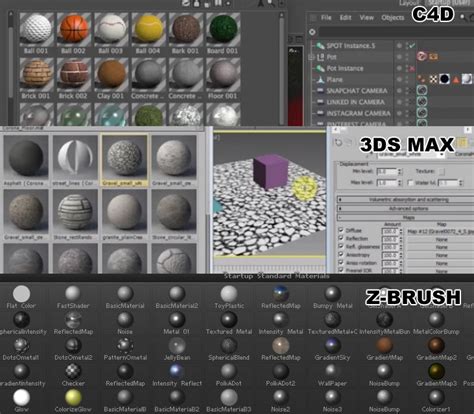The width and height of the screenshot is (474, 414).
Task: Open the Objects menu
Action: point(393,18)
